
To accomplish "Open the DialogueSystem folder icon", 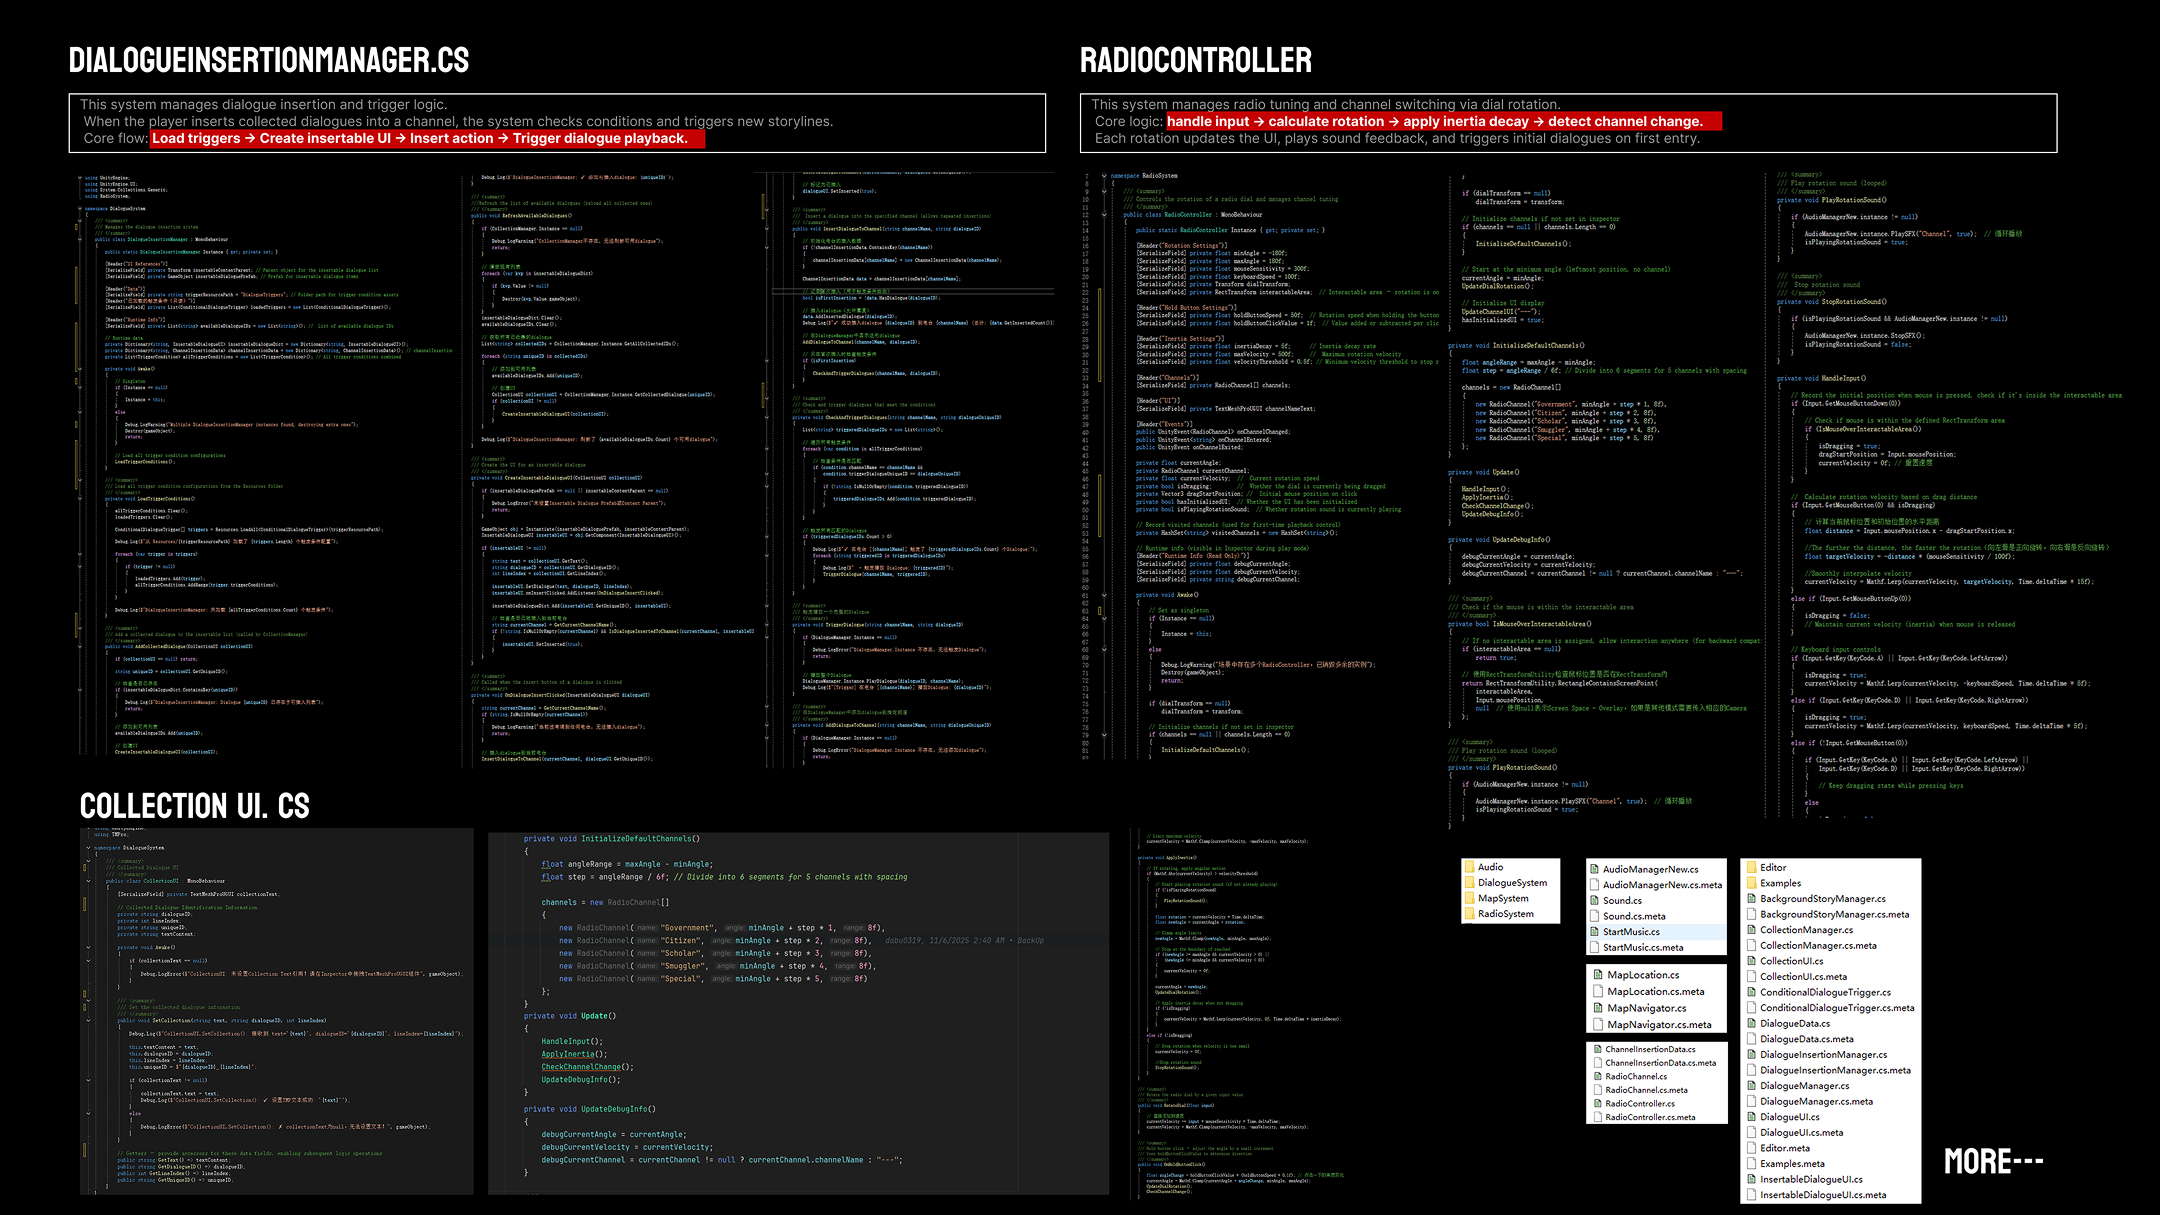I will (x=1470, y=883).
